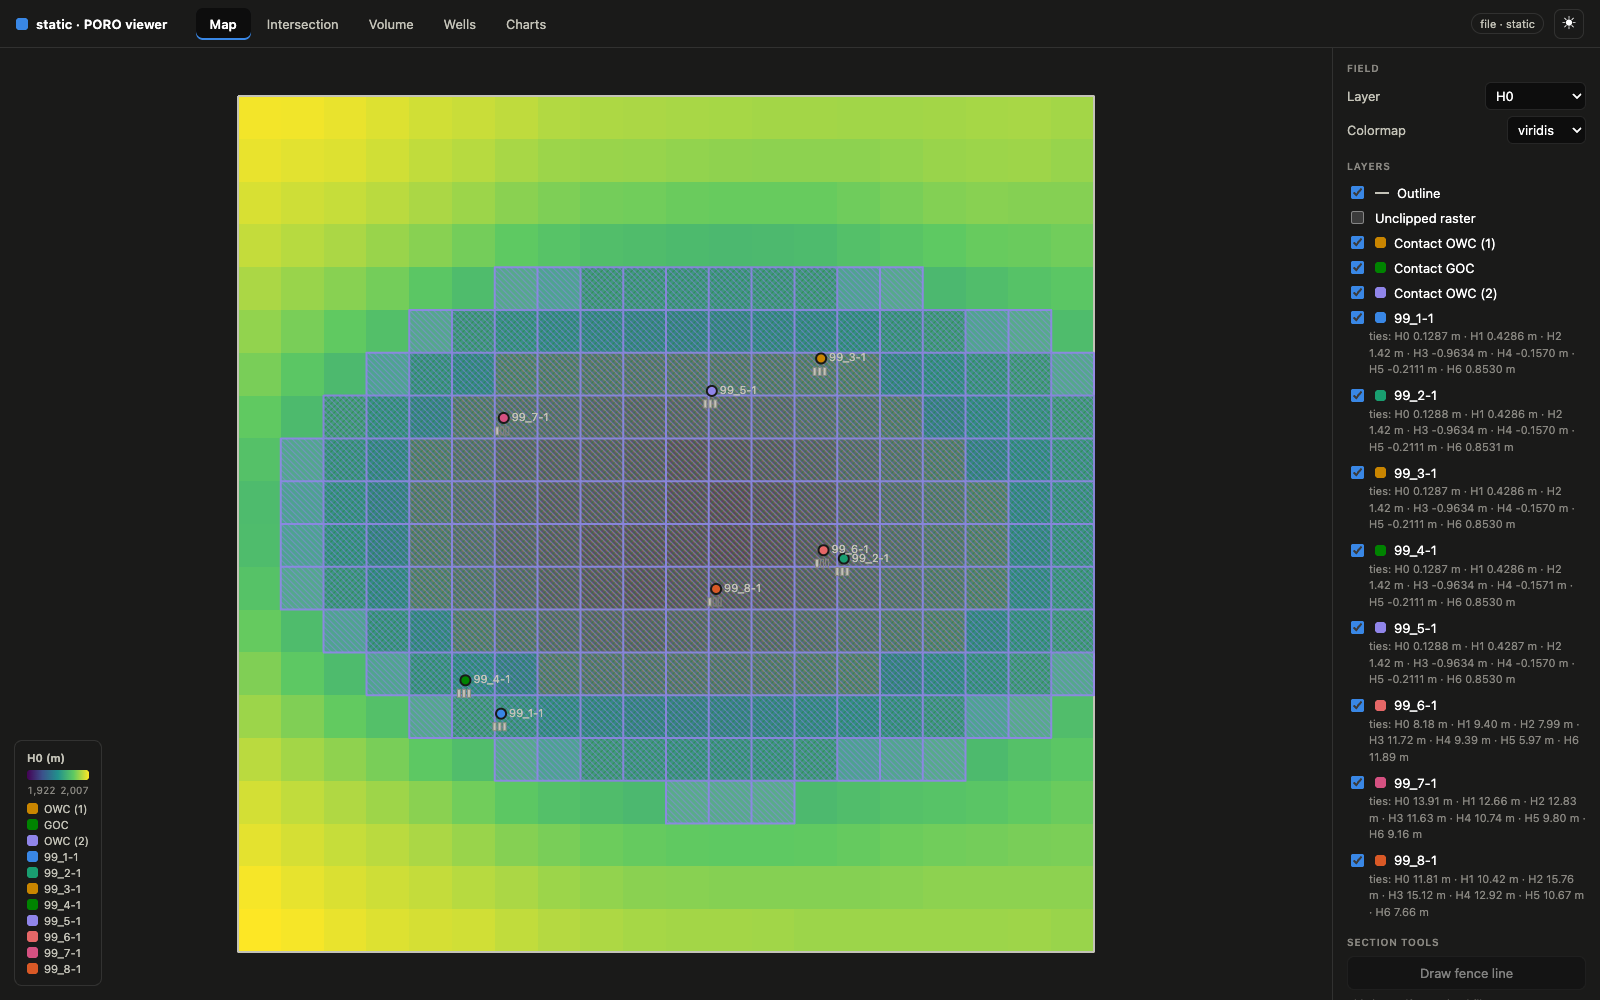Toggle Contact GOC checkbox
Viewport: 1600px width, 1000px height.
(x=1357, y=268)
